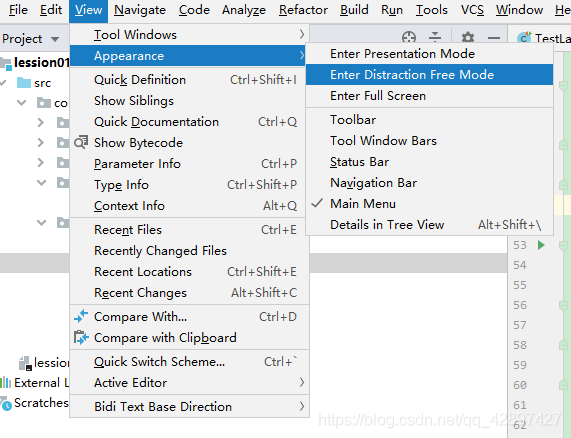Open the Project panel gear settings
Image resolution: width=571 pixels, height=438 pixels.
coord(468,37)
